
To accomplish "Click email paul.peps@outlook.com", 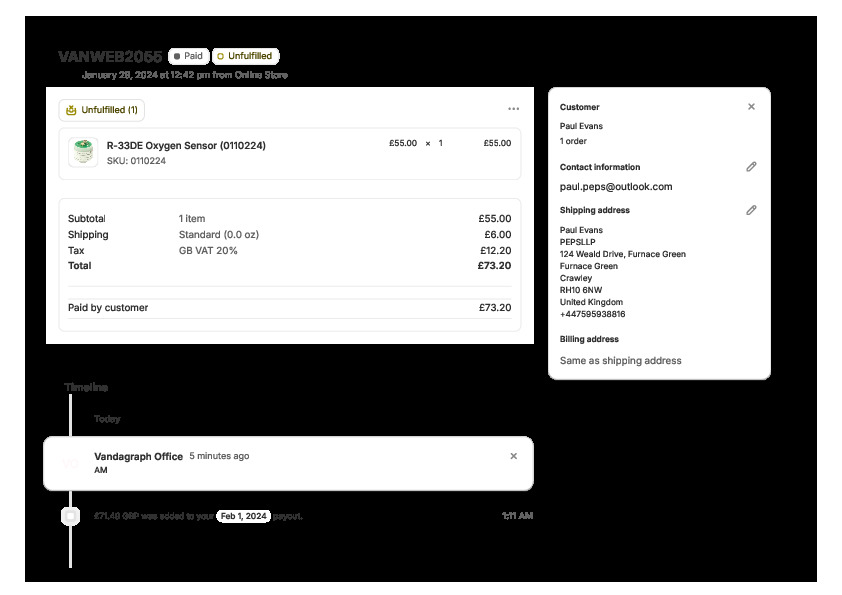I will (x=616, y=186).
